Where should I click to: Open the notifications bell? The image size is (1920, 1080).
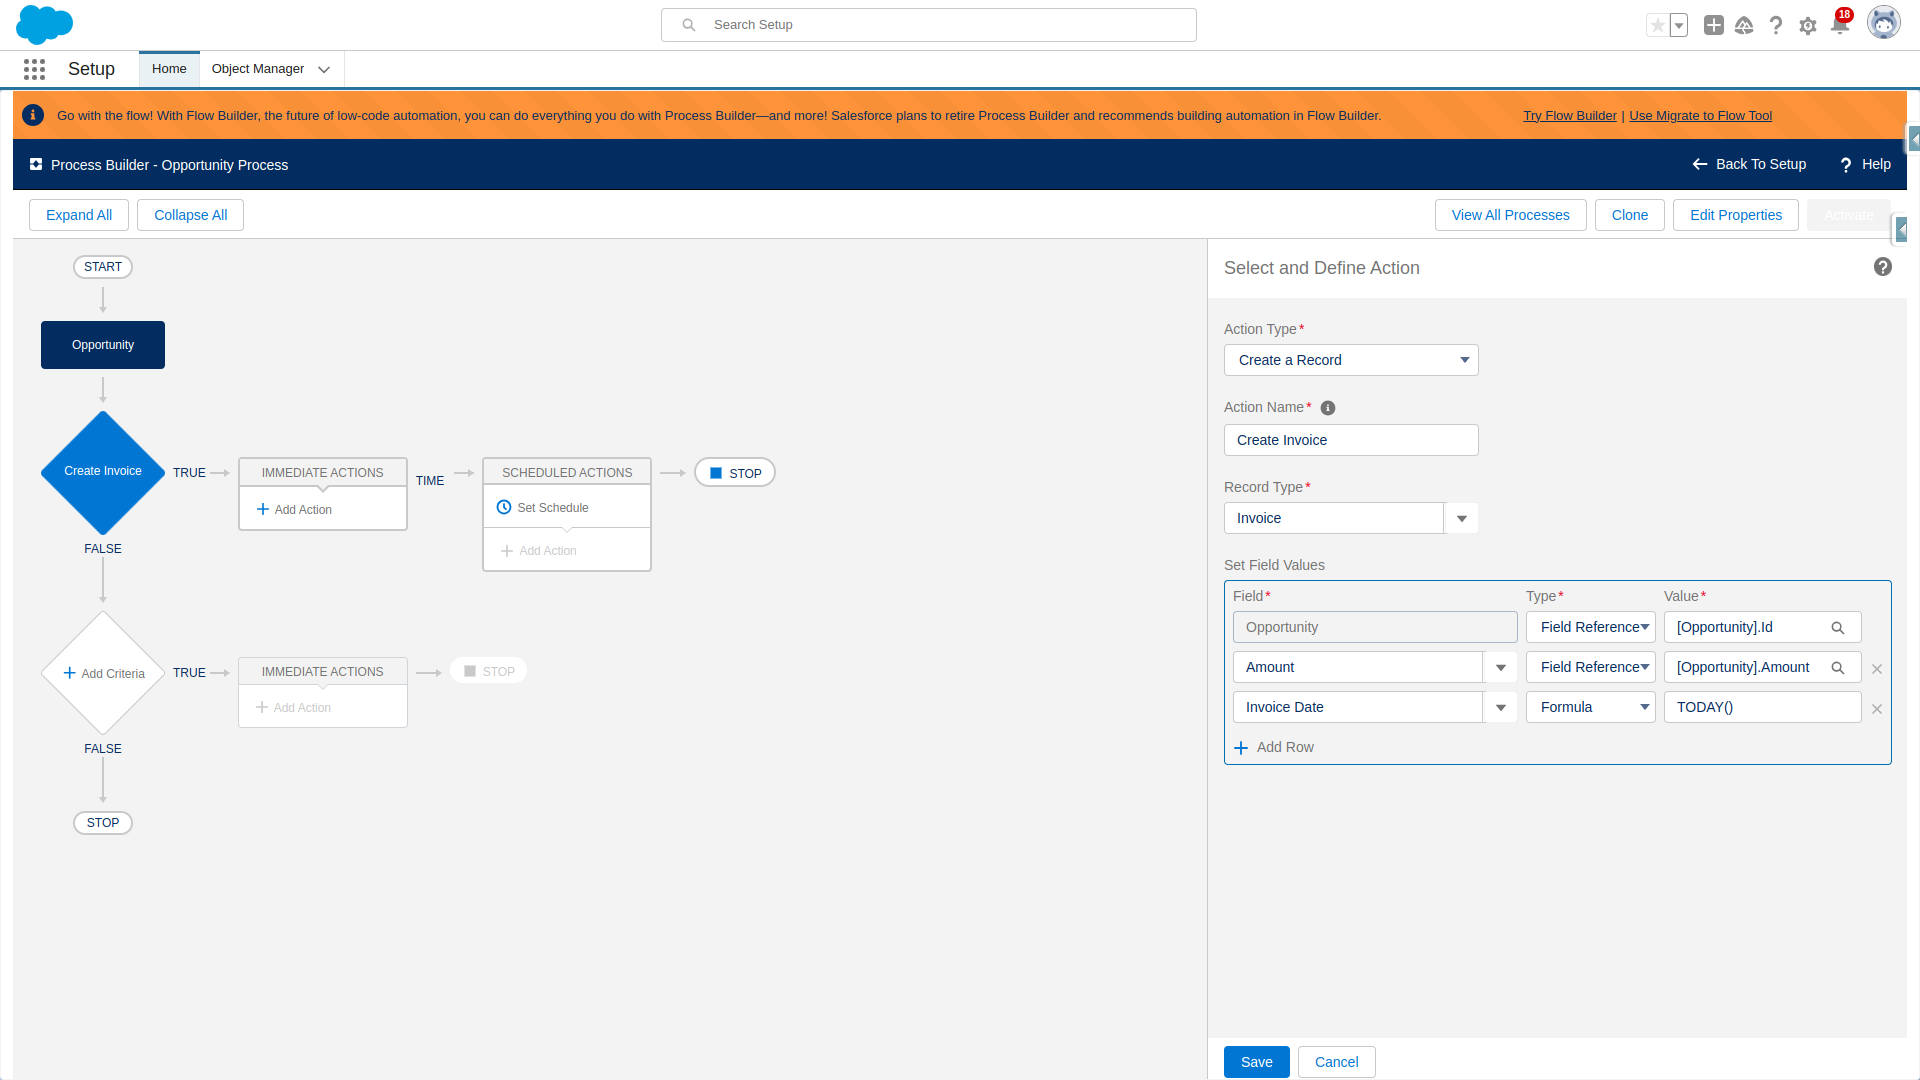(1839, 25)
